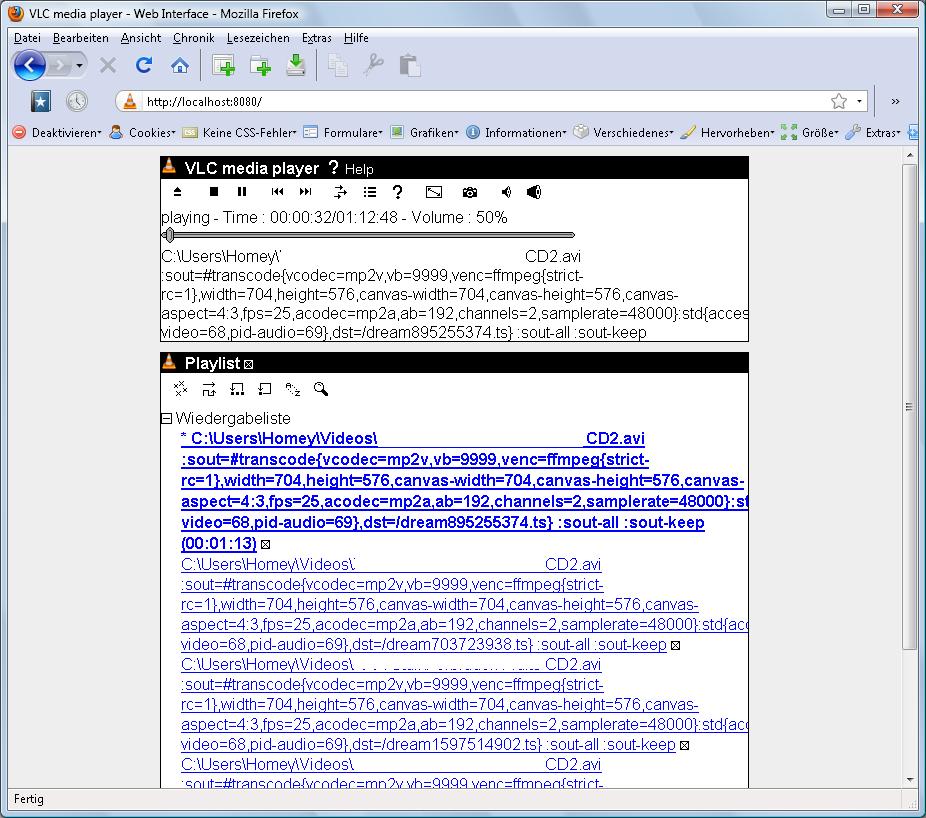This screenshot has width=926, height=818.
Task: Open the Hilfe menu
Action: tap(356, 38)
